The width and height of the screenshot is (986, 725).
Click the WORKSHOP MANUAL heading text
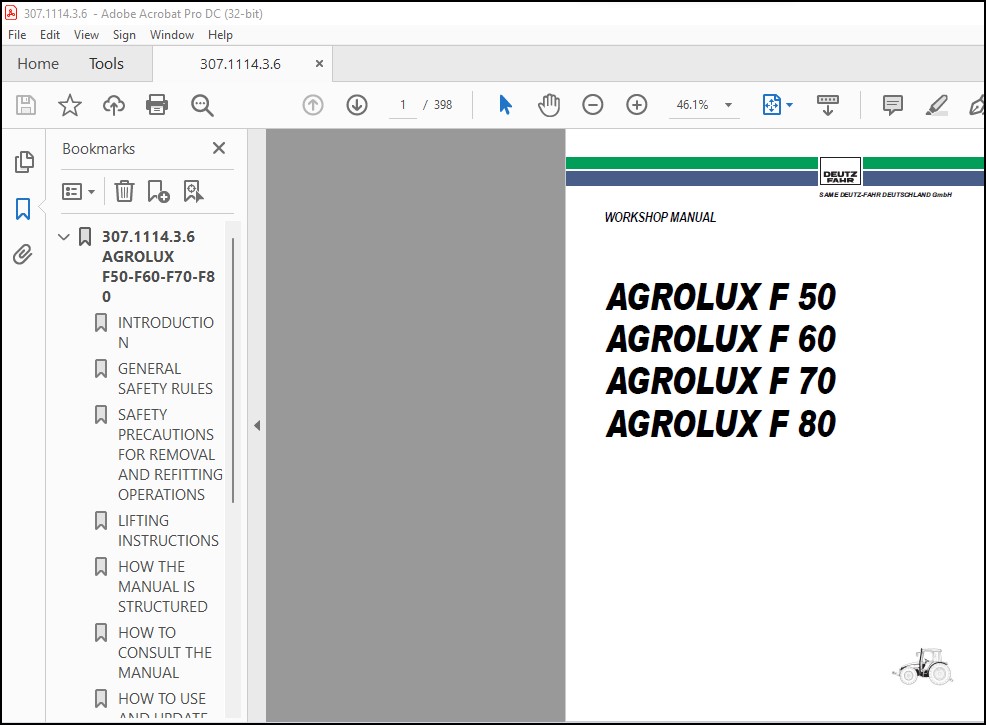(x=660, y=218)
